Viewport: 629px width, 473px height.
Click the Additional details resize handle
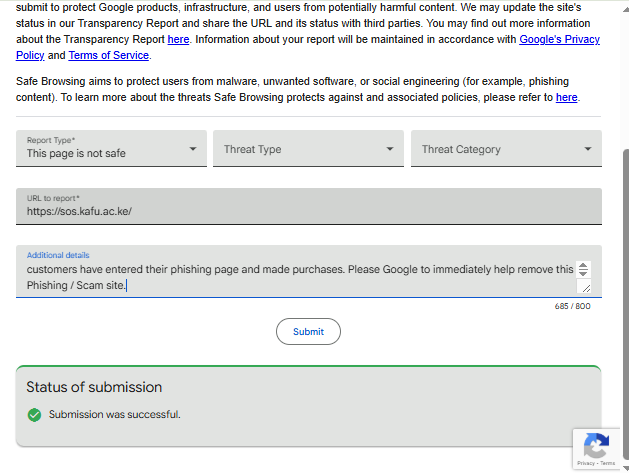click(585, 287)
